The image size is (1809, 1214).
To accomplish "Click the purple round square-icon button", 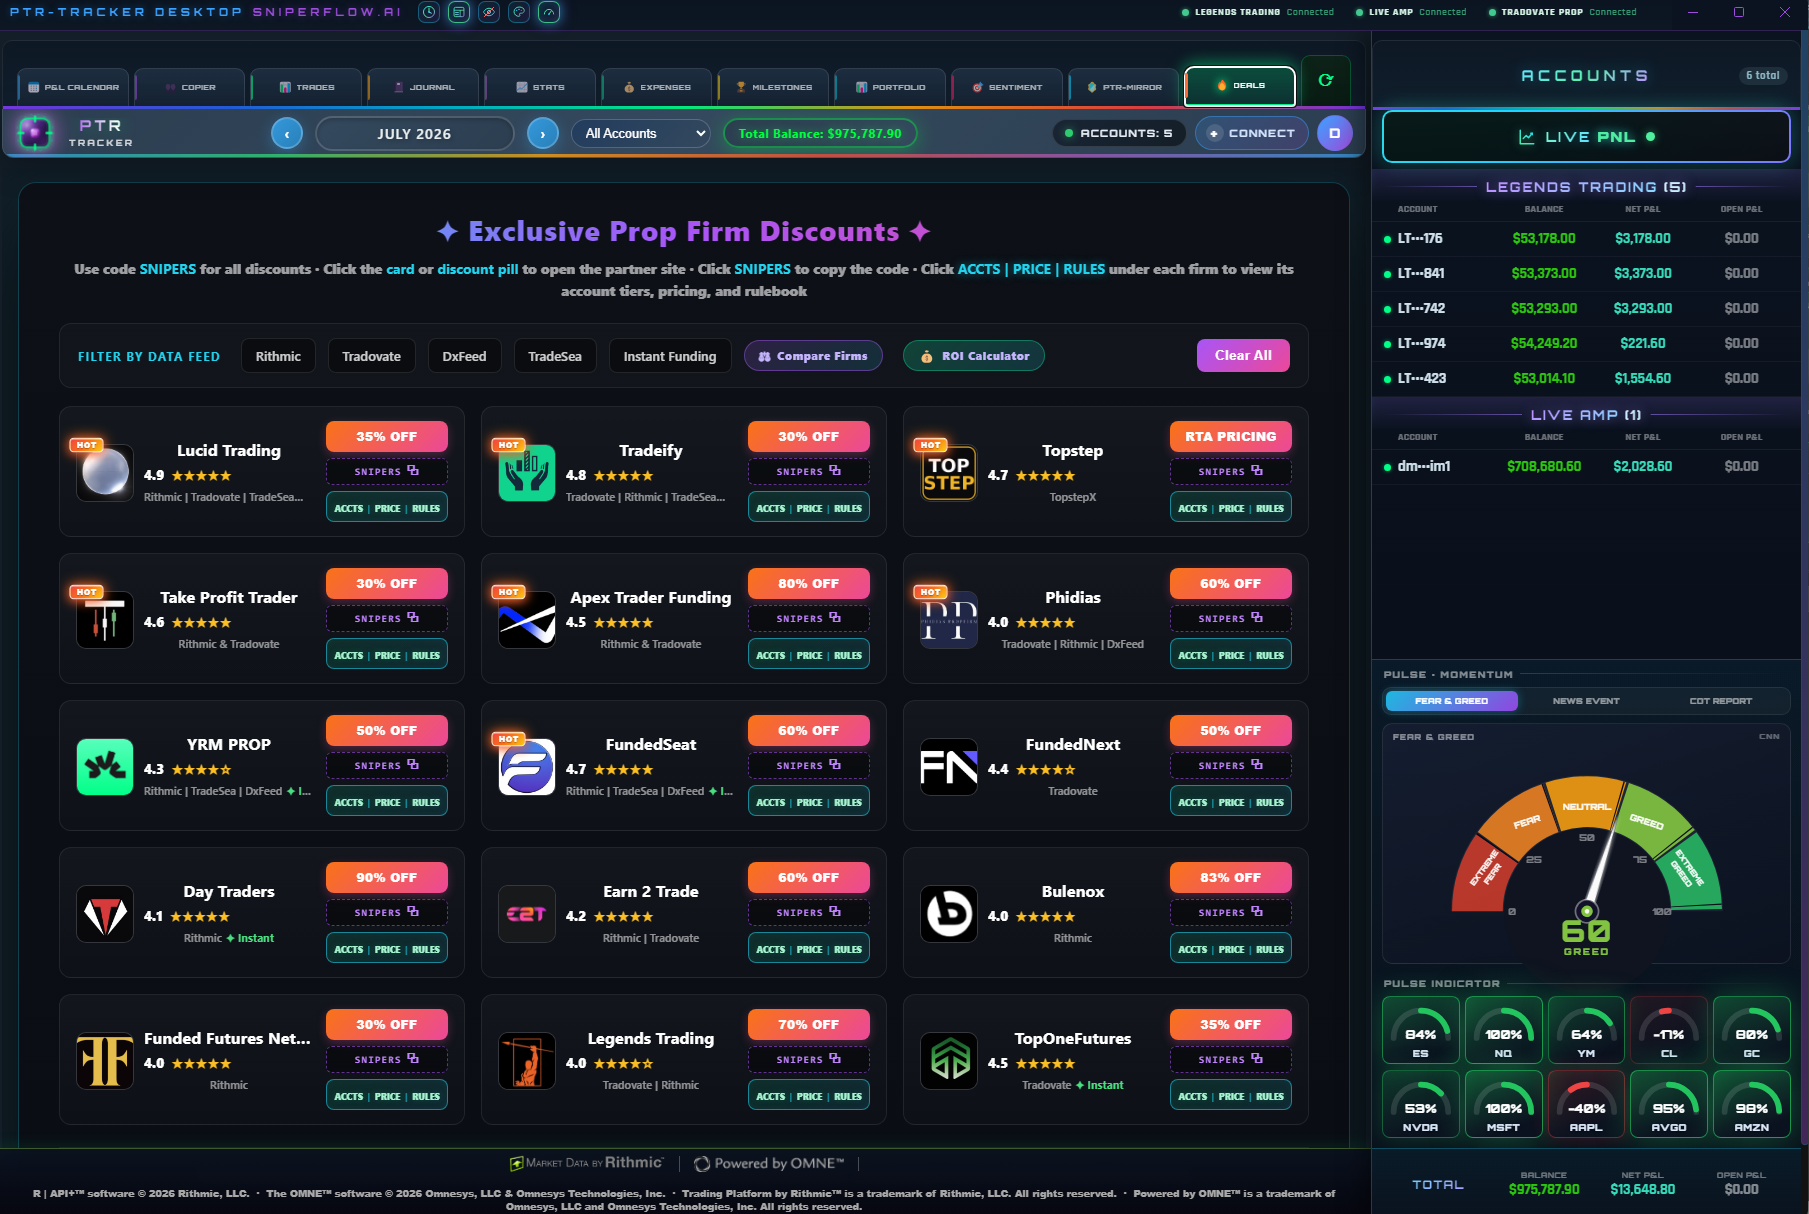I will tap(1334, 133).
